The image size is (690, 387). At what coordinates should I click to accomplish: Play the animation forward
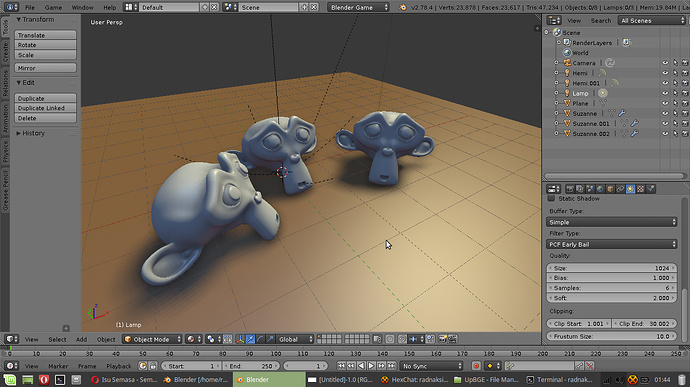click(371, 366)
